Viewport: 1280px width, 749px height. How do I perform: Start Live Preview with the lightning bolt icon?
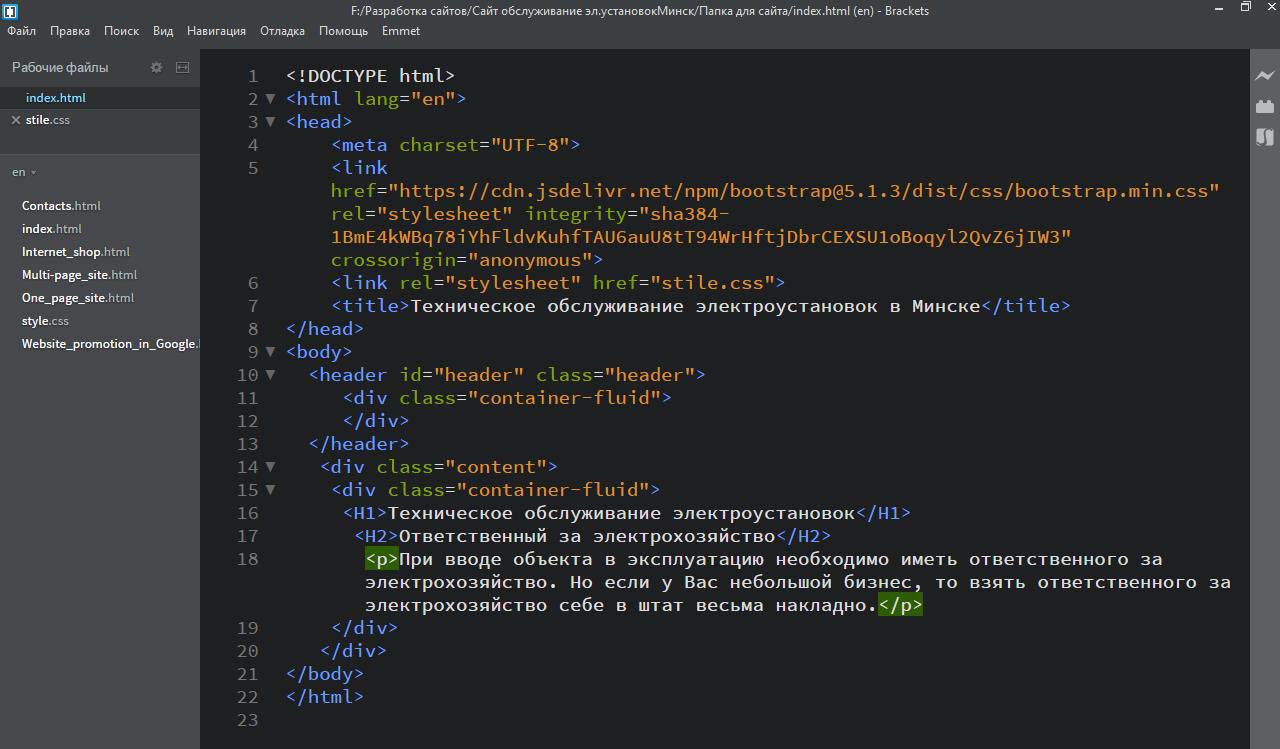[1265, 75]
